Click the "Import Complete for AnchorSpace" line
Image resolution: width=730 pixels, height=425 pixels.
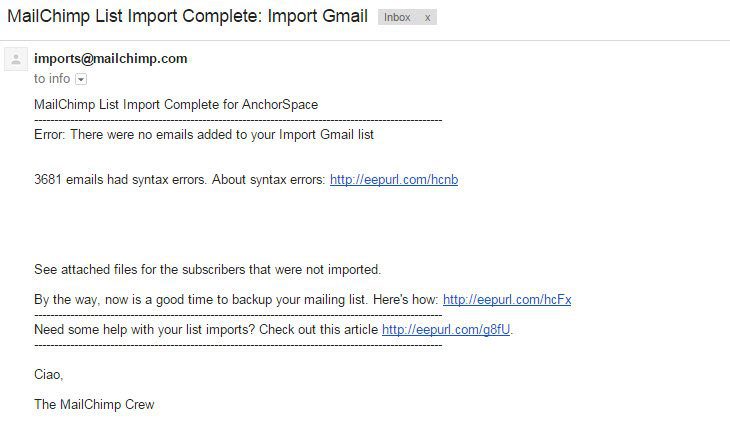176,104
